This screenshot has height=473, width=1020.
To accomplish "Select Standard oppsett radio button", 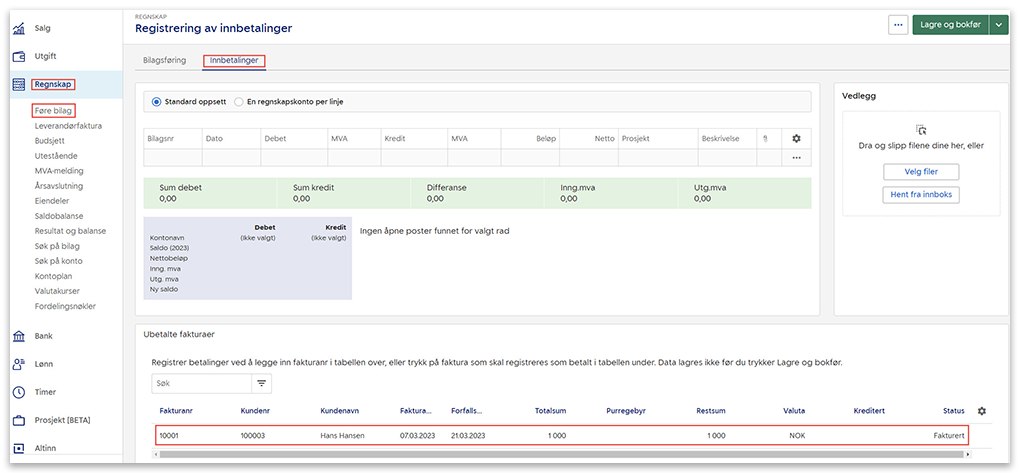I will (157, 102).
